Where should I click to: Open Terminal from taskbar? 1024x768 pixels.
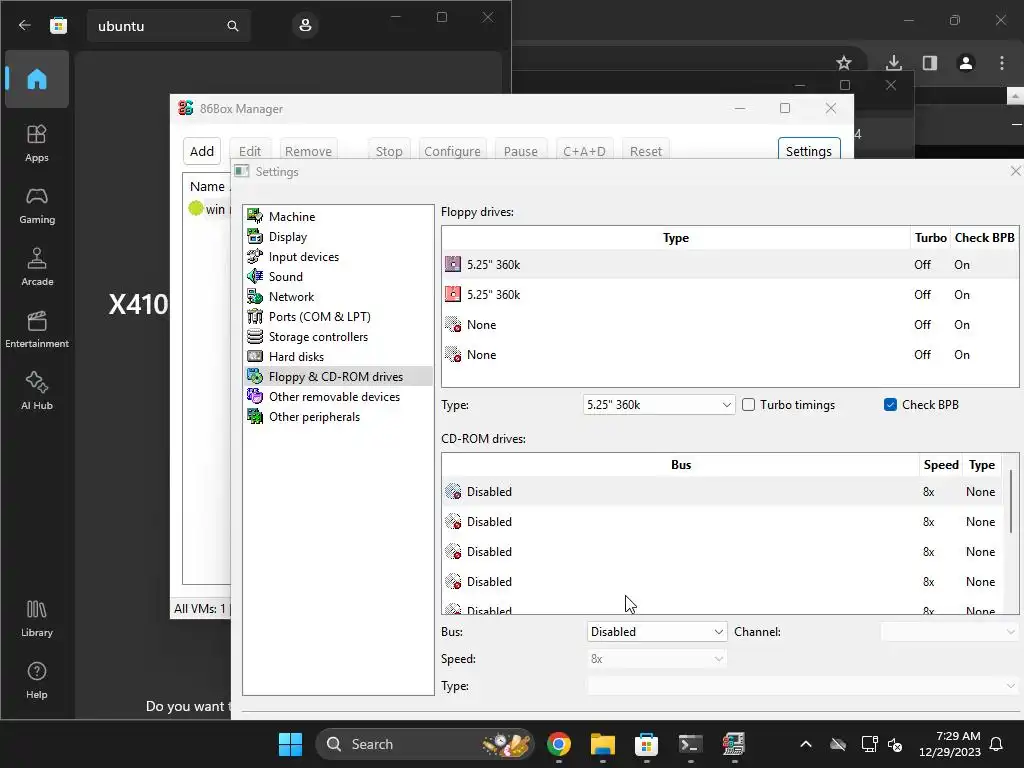(x=690, y=744)
